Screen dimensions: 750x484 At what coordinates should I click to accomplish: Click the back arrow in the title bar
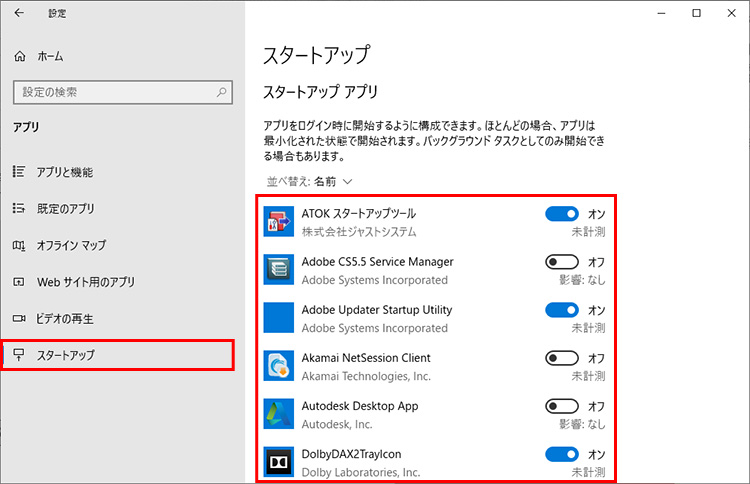click(x=19, y=13)
